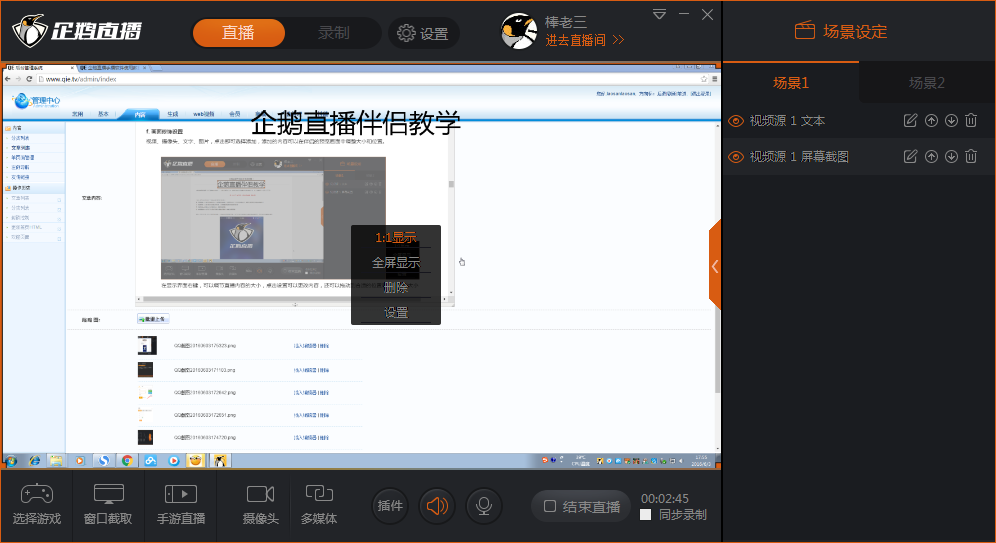Open the title bar dropdown menu arrow
Viewport: 996px width, 543px height.
pyautogui.click(x=659, y=14)
